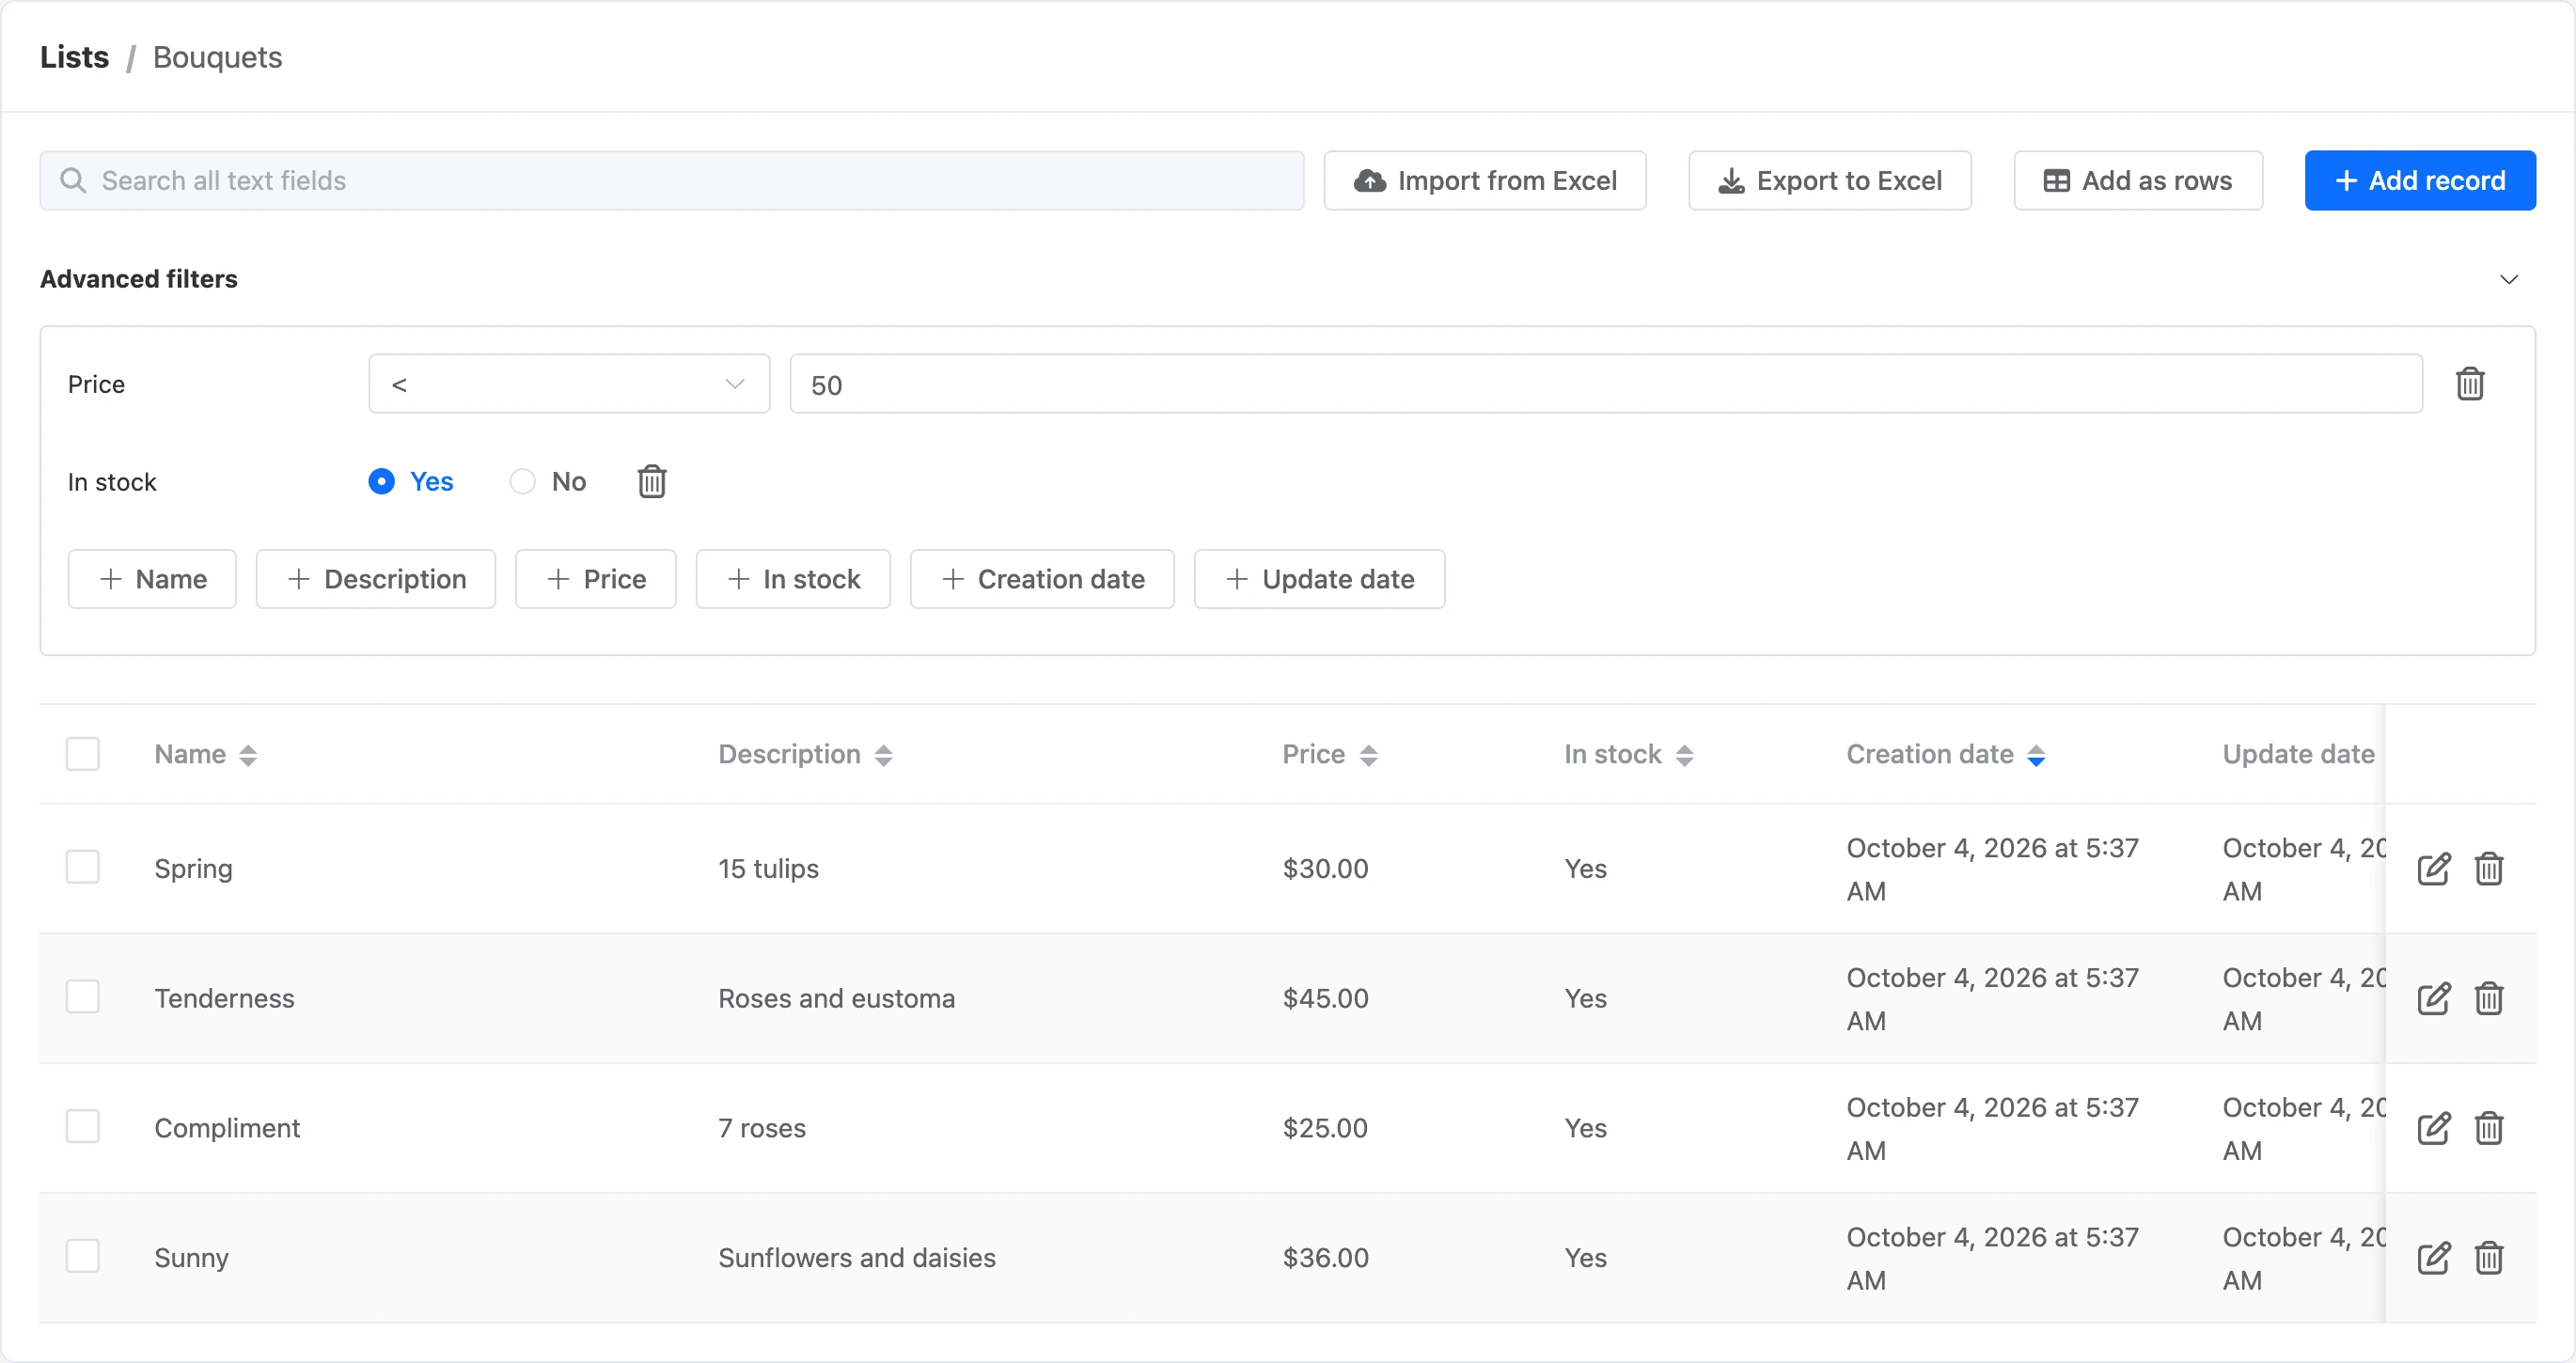Add a Name filter
This screenshot has height=1363, width=2576.
pyautogui.click(x=152, y=579)
